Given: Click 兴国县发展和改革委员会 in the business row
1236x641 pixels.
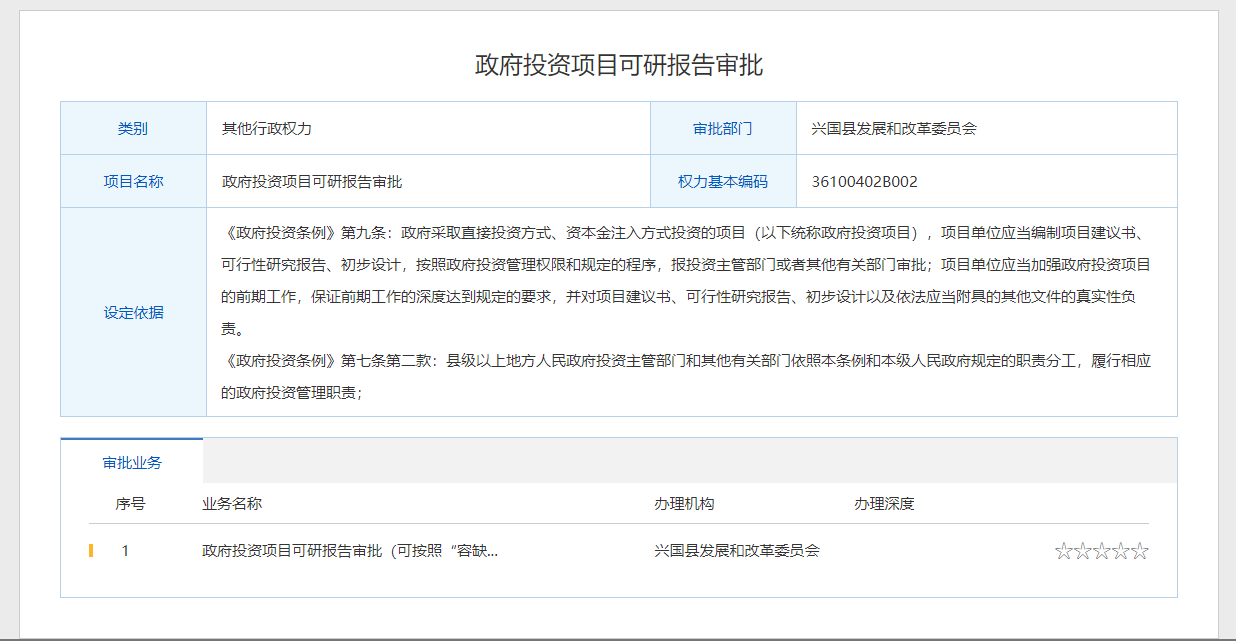Looking at the screenshot, I should point(737,551).
